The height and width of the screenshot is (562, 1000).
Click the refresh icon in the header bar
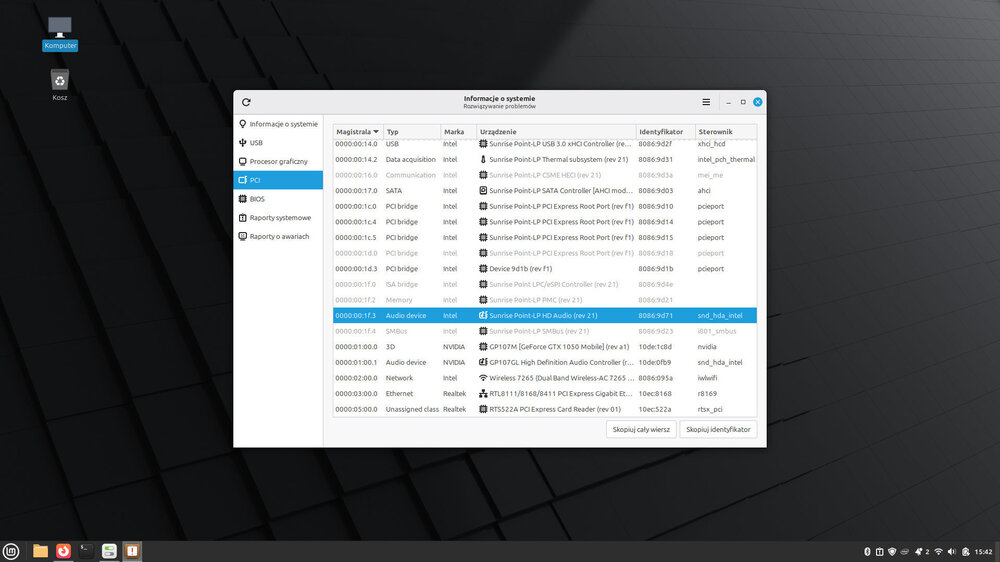(x=246, y=102)
